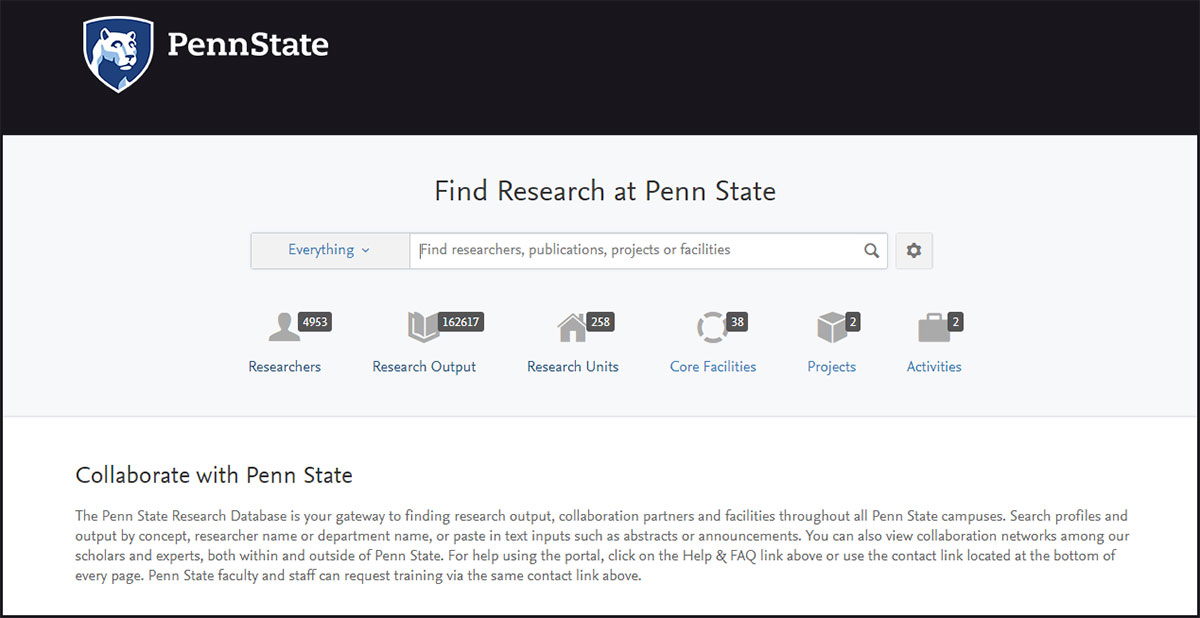The image size is (1200, 618).
Task: Click the Research Output book icon
Action: tap(423, 327)
